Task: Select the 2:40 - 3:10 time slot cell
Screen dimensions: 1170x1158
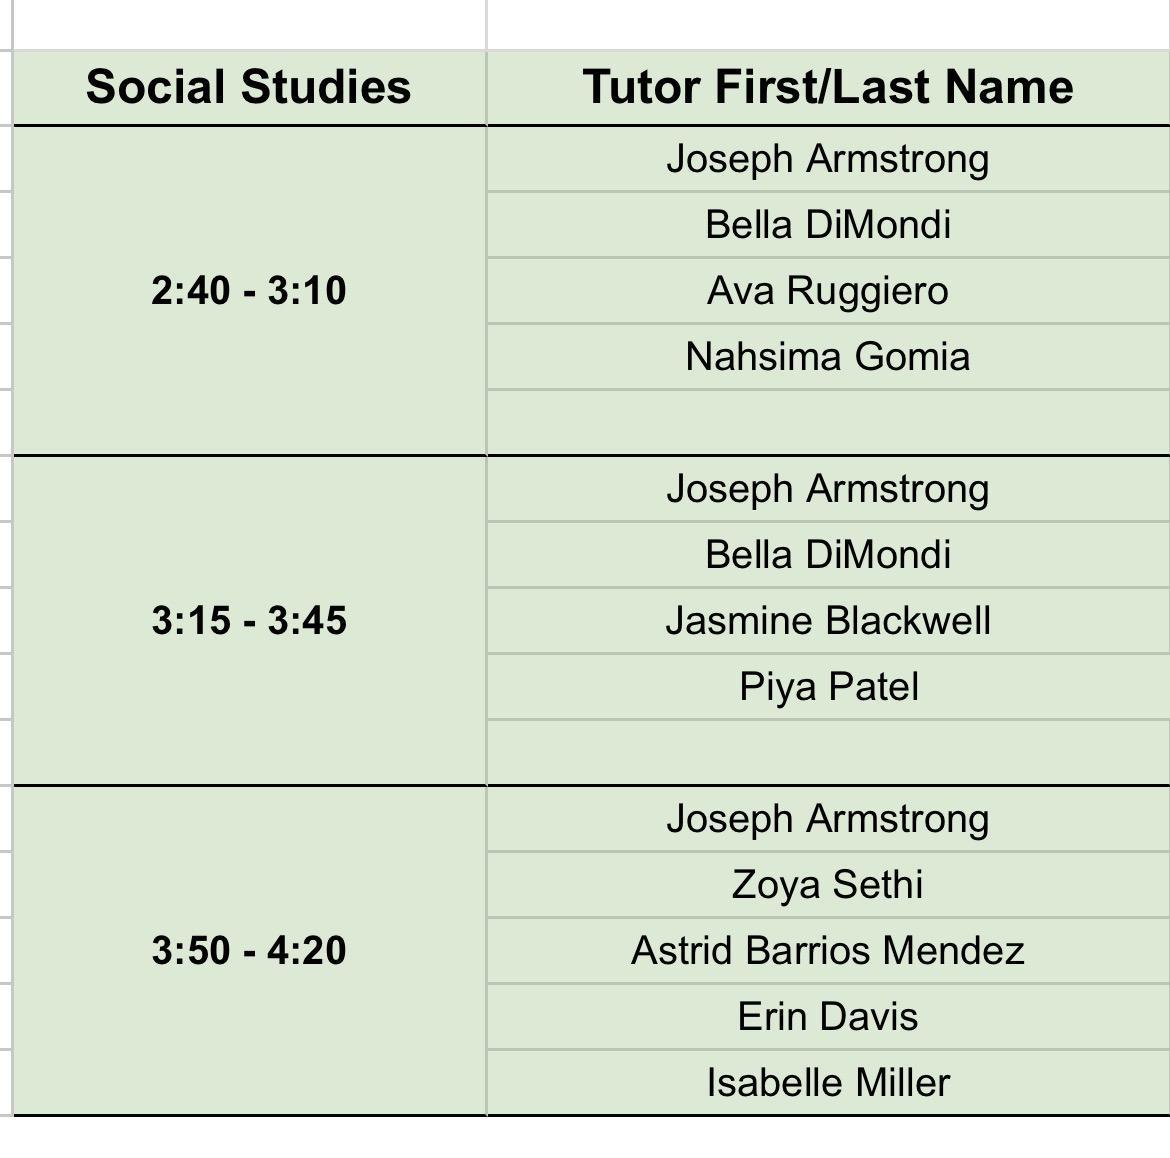Action: click(x=249, y=291)
